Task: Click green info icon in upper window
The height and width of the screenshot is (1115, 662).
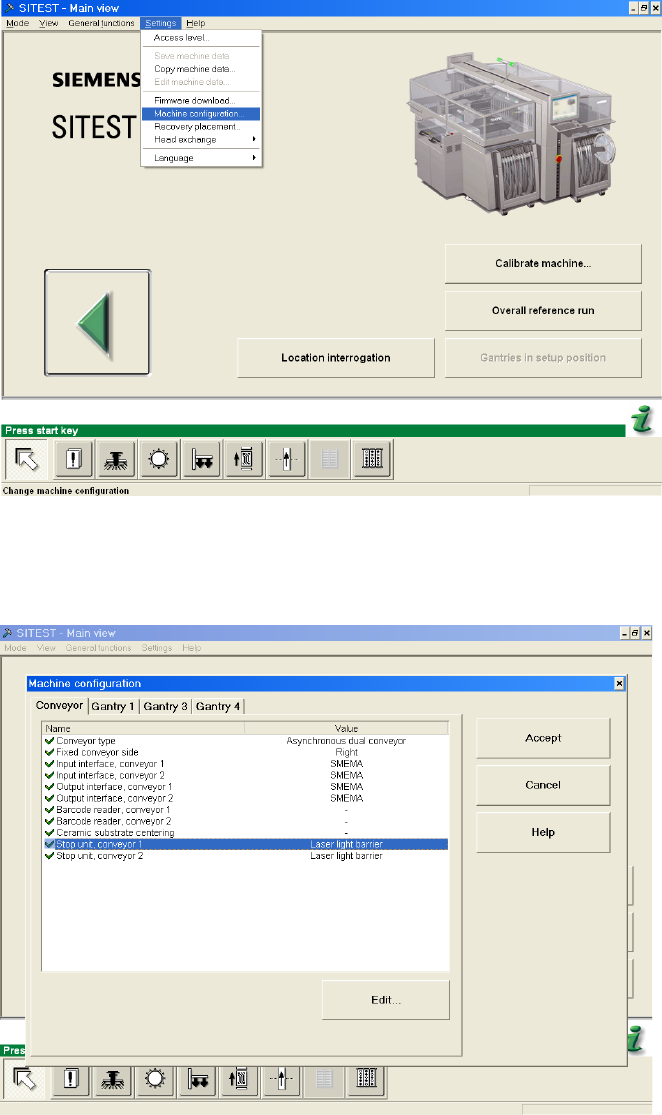Action: (x=644, y=420)
